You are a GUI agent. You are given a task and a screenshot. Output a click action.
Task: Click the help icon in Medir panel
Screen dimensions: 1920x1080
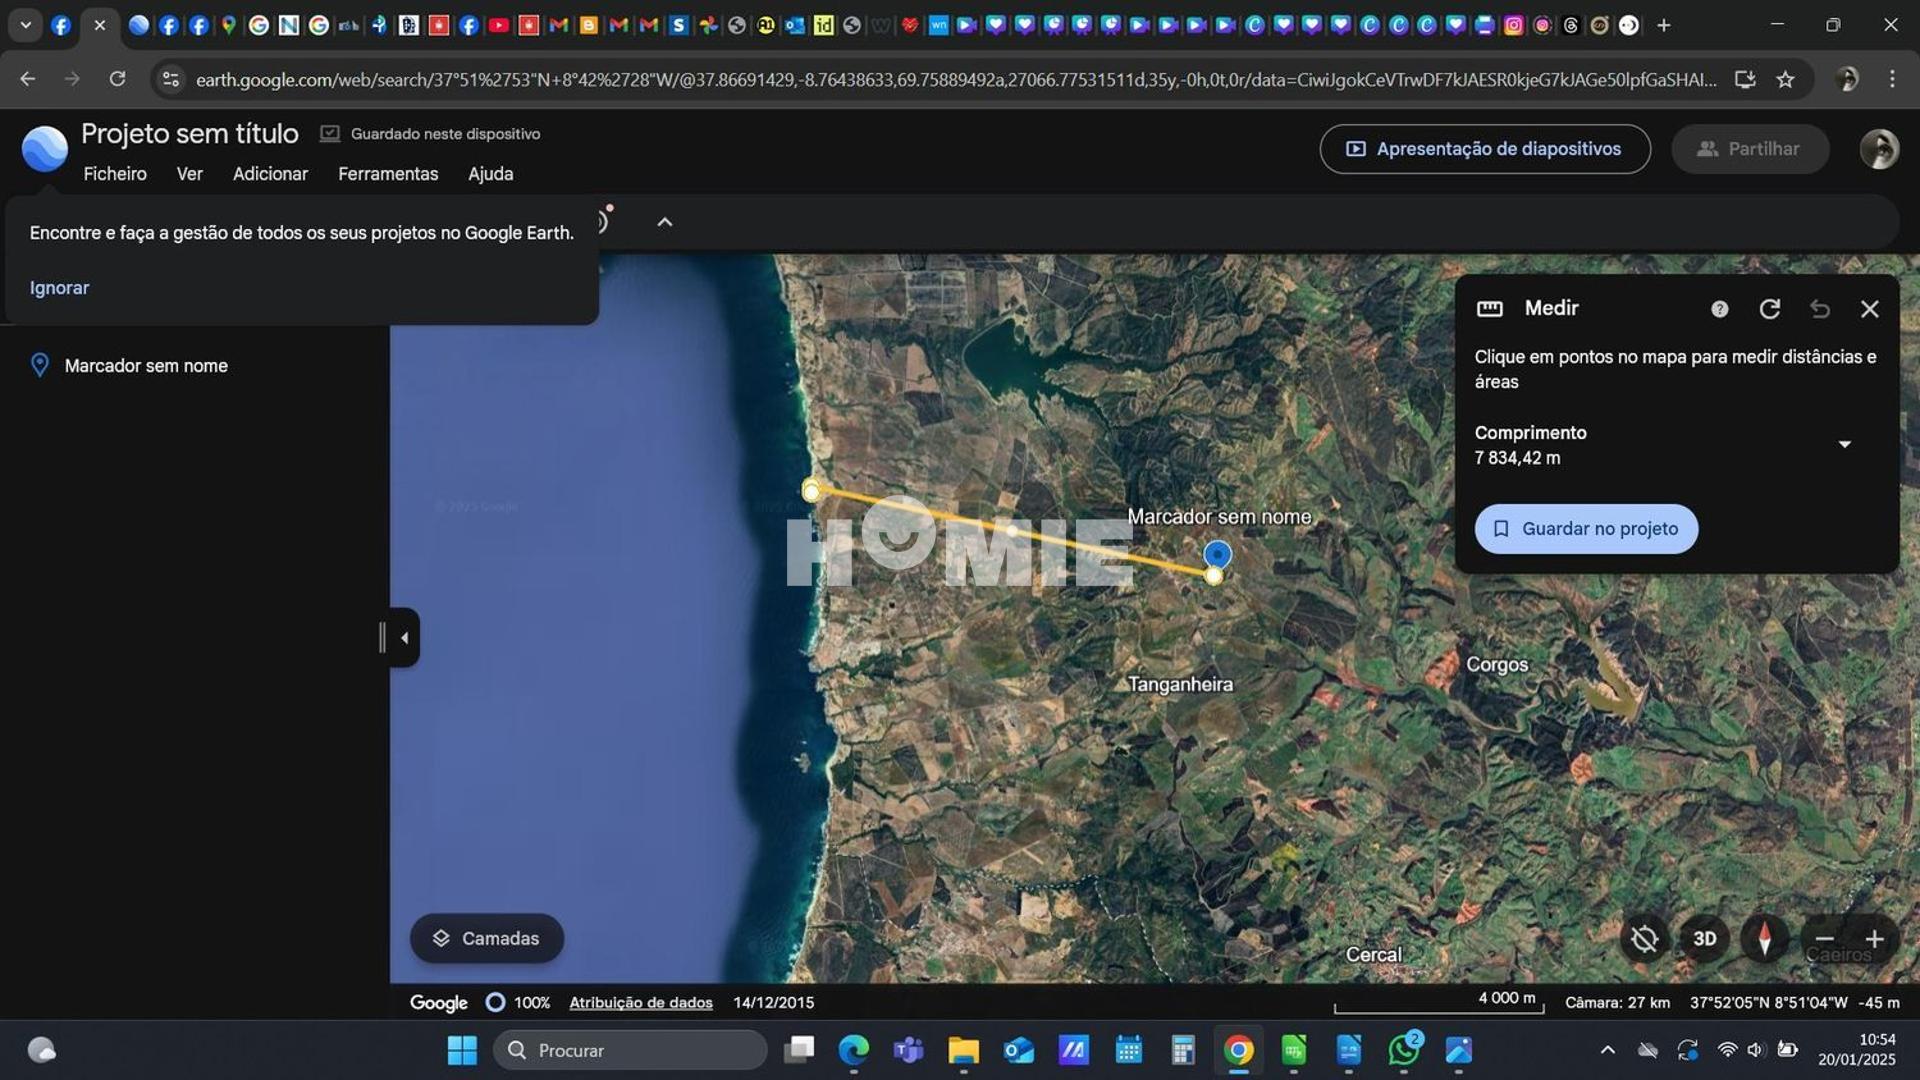click(1719, 309)
